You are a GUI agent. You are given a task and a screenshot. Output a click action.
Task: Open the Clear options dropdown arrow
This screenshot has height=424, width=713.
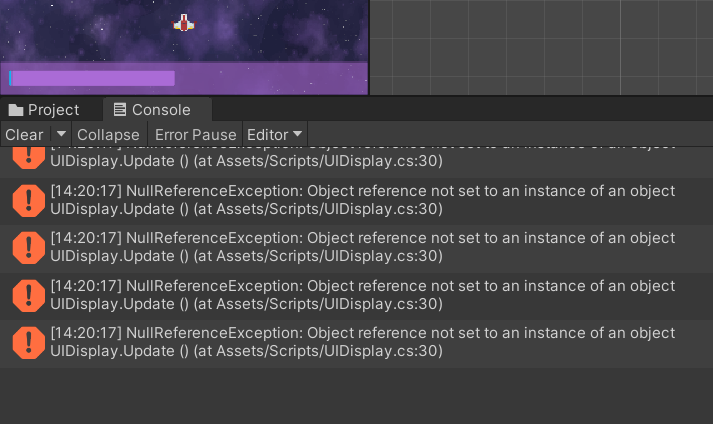tap(60, 134)
